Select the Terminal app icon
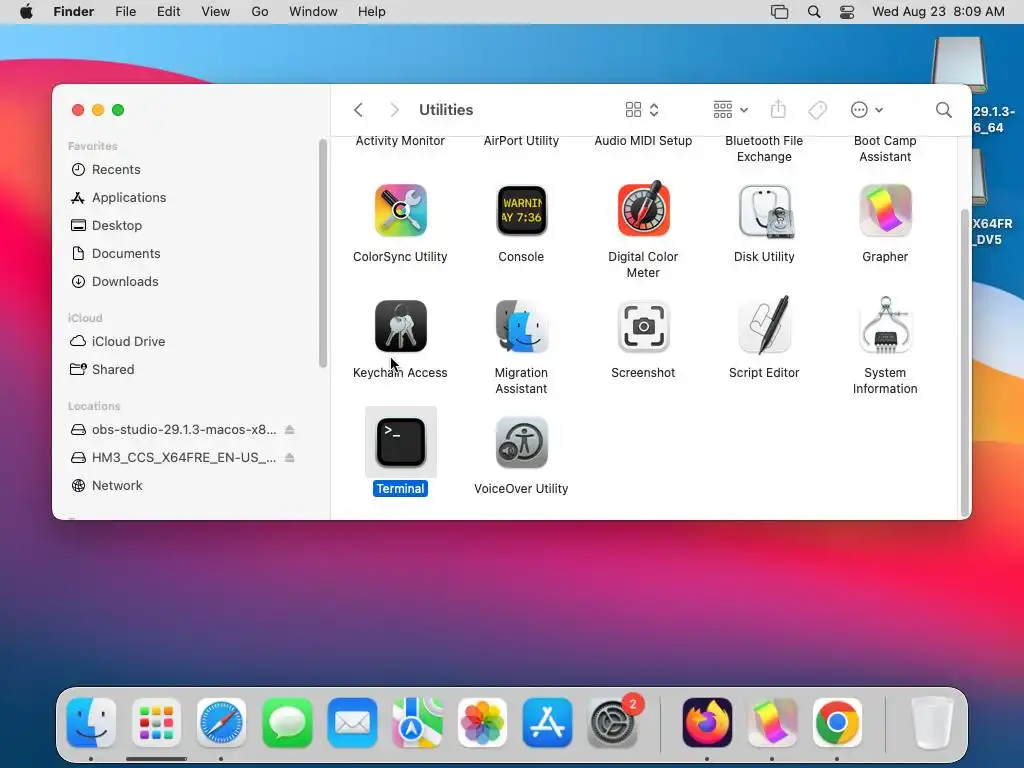This screenshot has width=1024, height=768. [x=400, y=442]
